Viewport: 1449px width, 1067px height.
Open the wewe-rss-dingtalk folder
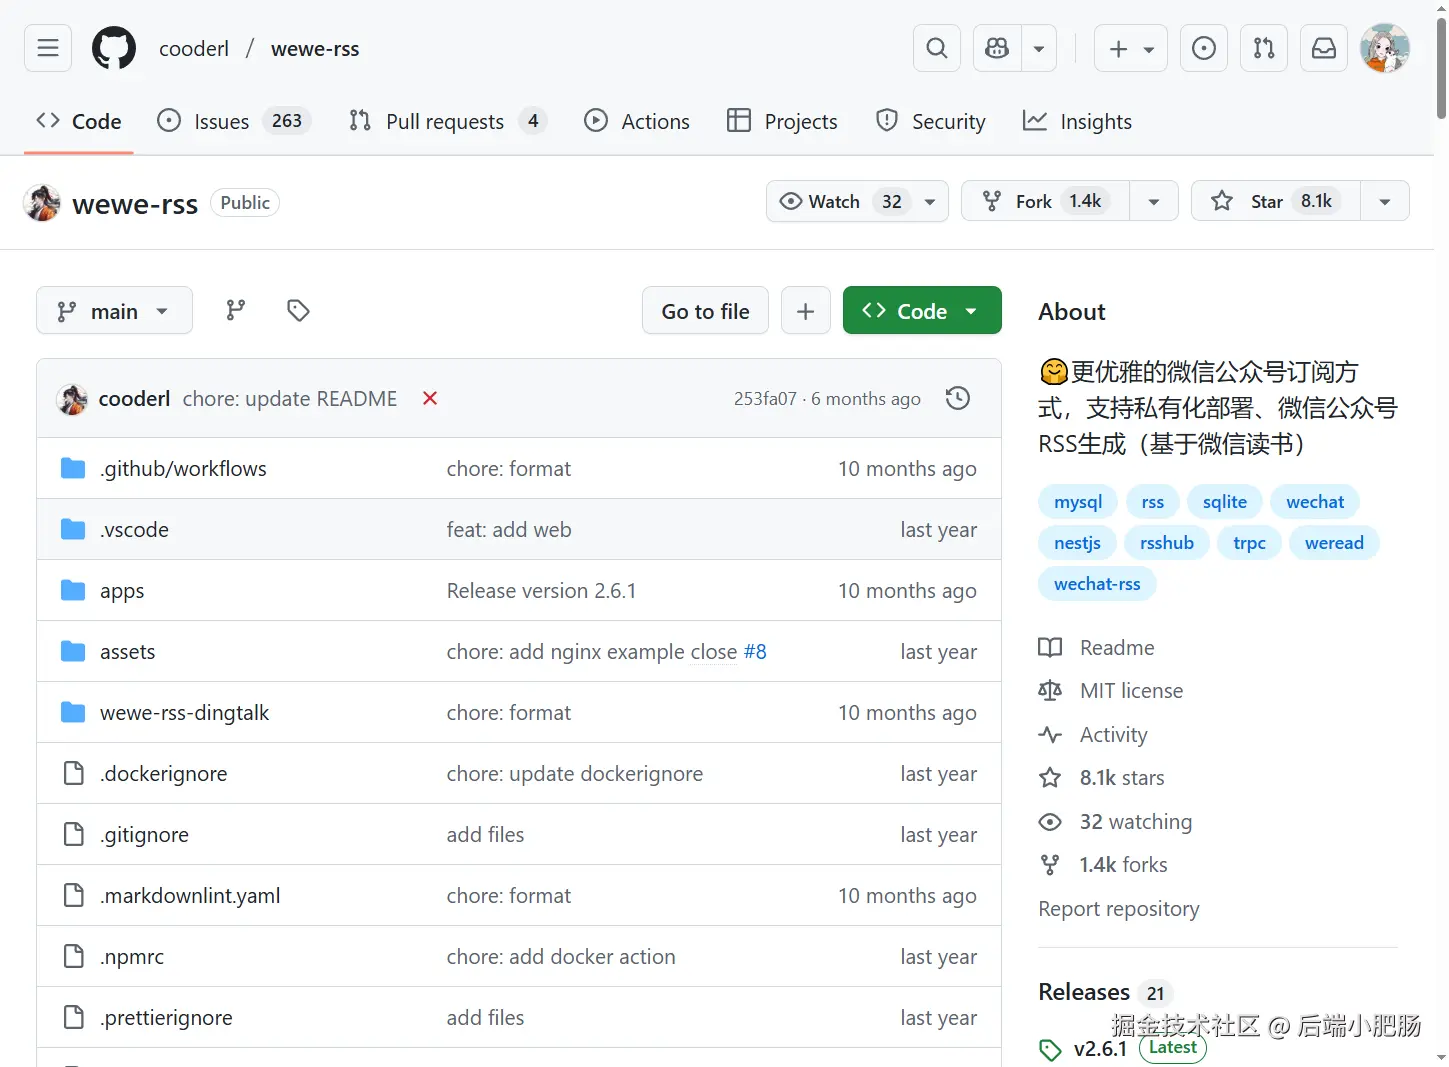(184, 713)
